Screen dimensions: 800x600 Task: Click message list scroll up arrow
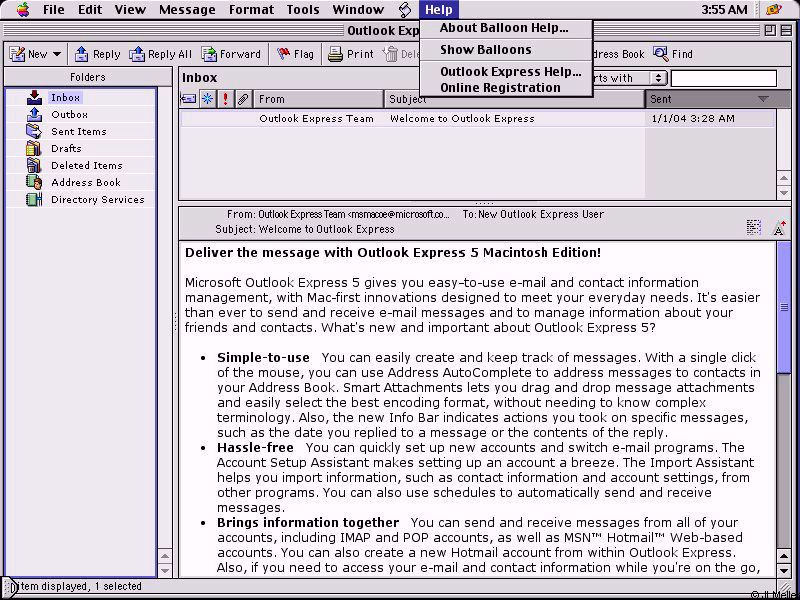[x=784, y=178]
